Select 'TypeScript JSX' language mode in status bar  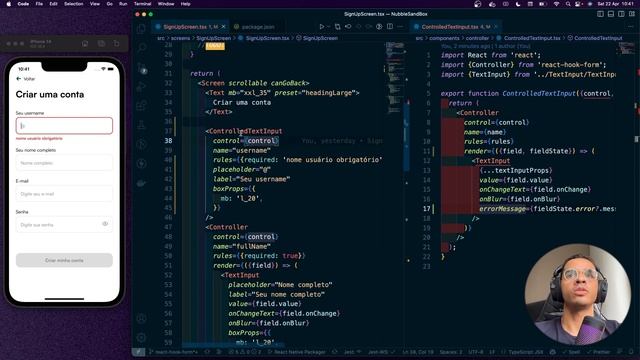tap(526, 352)
